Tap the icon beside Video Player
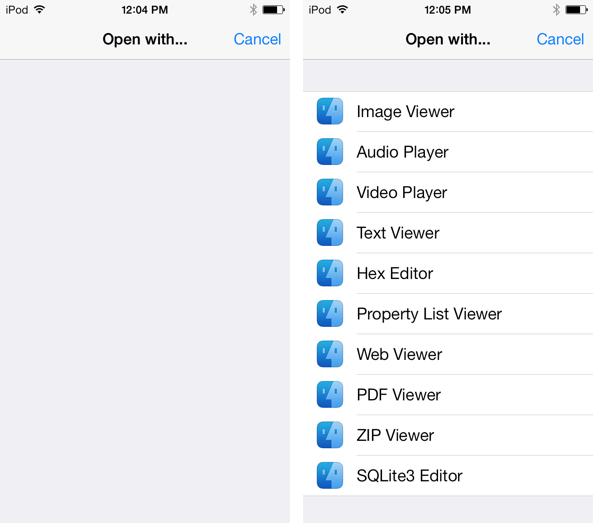 pos(330,192)
